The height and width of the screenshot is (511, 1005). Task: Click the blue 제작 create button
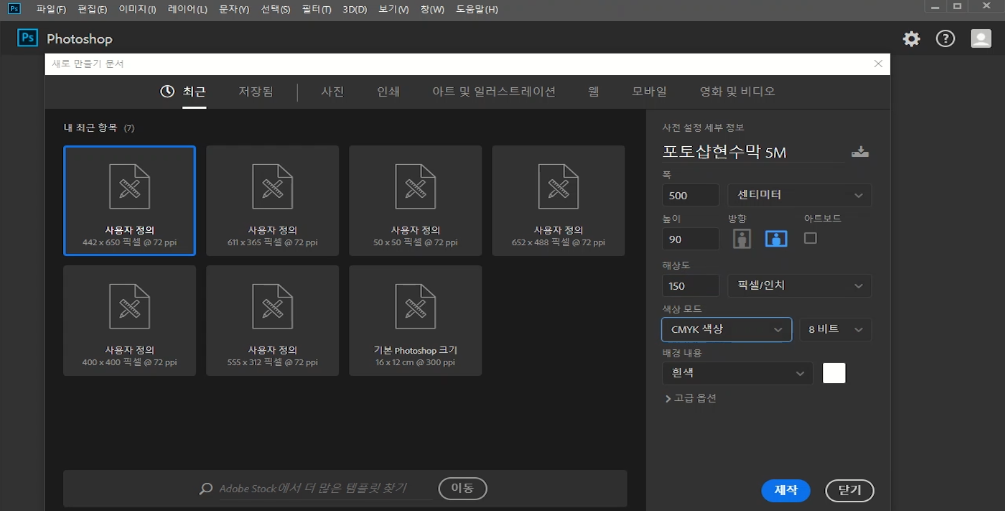[786, 490]
